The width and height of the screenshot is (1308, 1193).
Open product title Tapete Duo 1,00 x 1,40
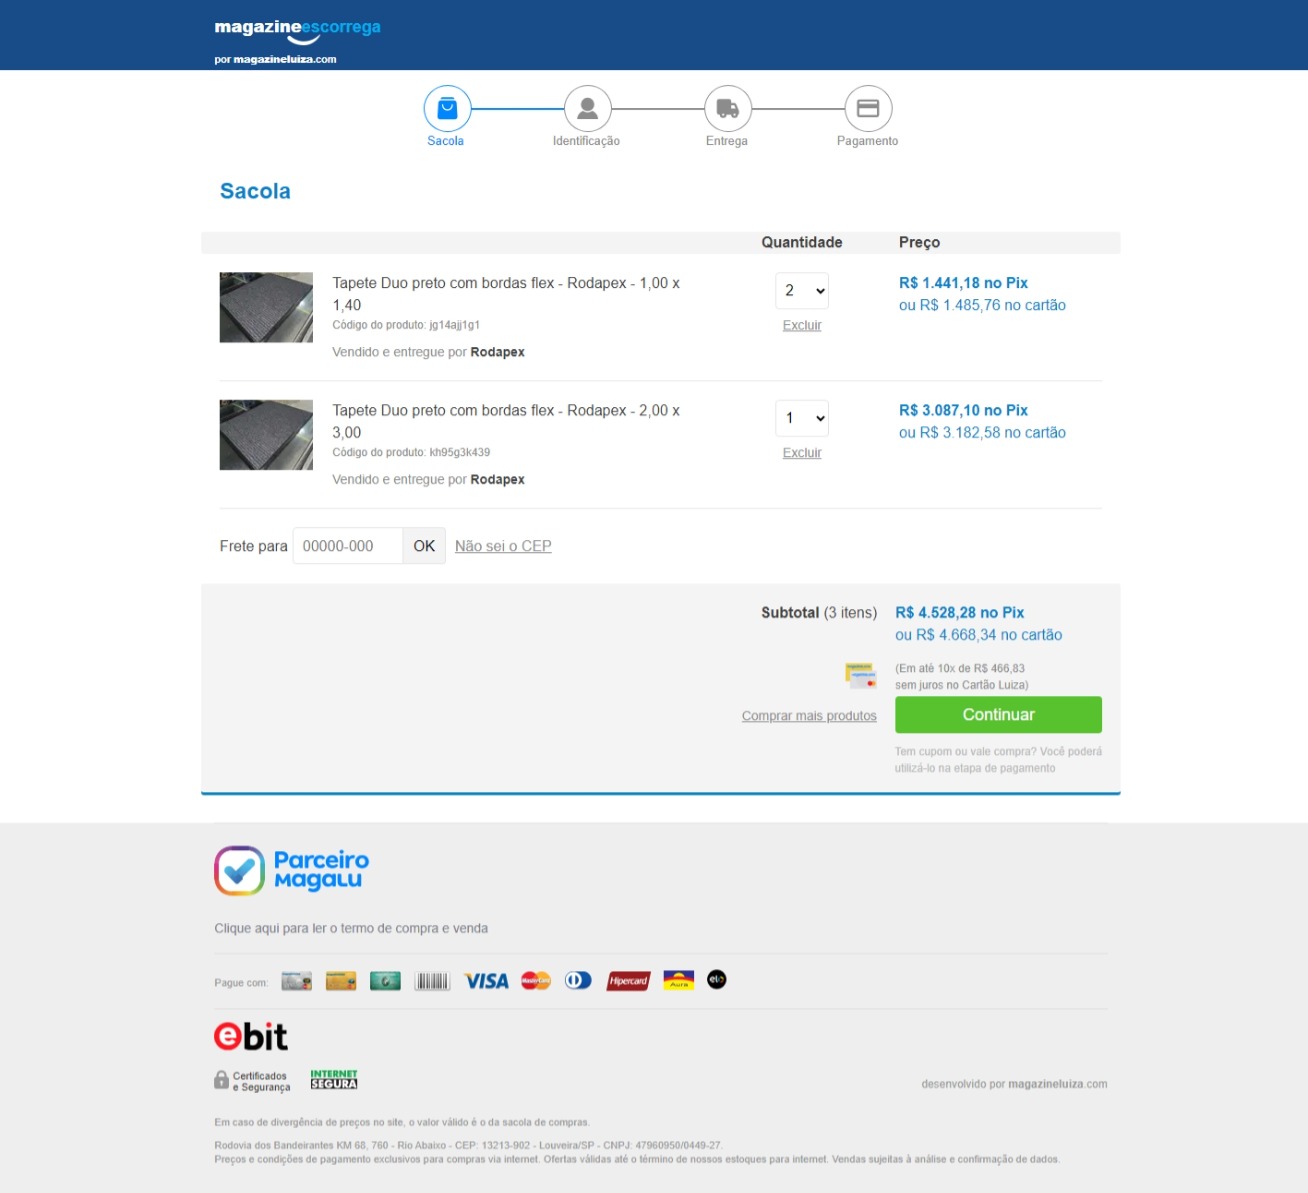(506, 294)
